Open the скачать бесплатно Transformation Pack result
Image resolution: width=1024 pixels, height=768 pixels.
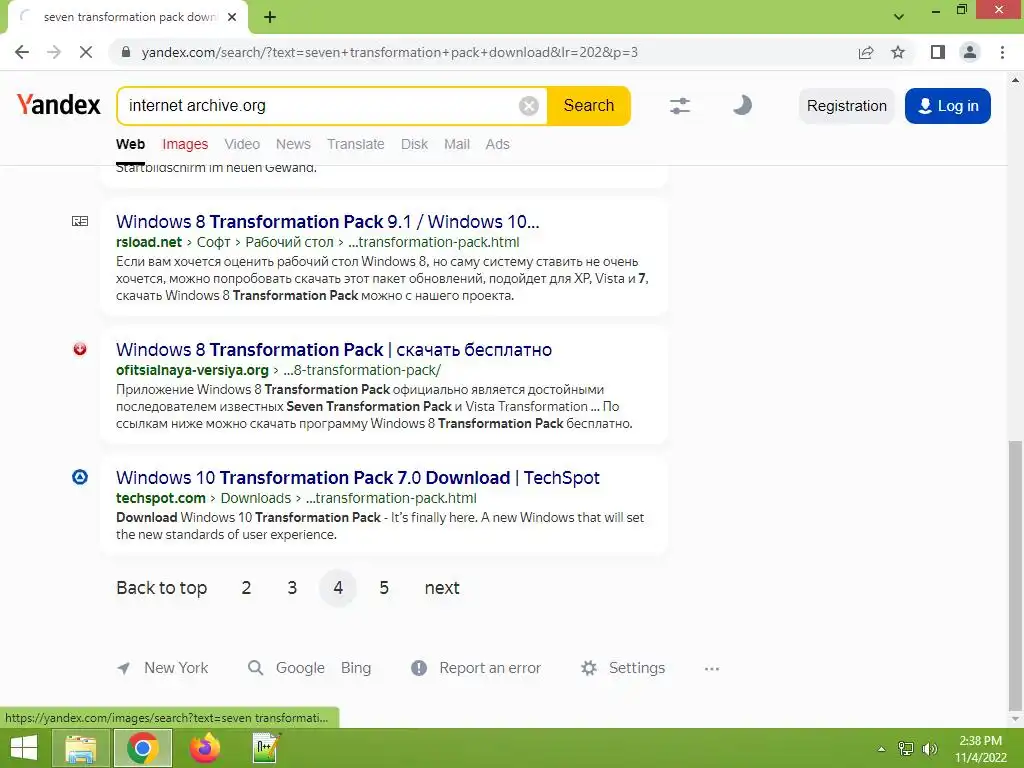click(x=334, y=349)
